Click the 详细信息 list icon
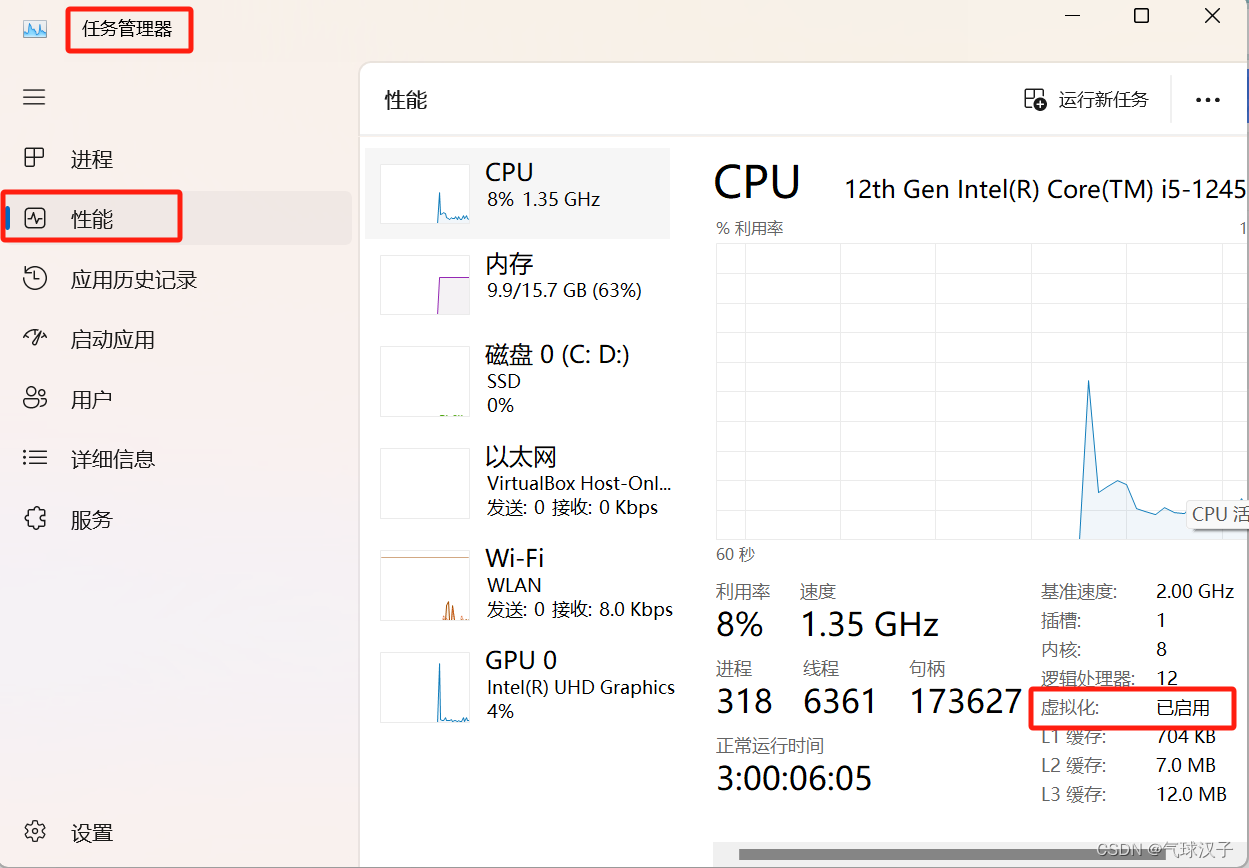The image size is (1249, 868). [35, 458]
